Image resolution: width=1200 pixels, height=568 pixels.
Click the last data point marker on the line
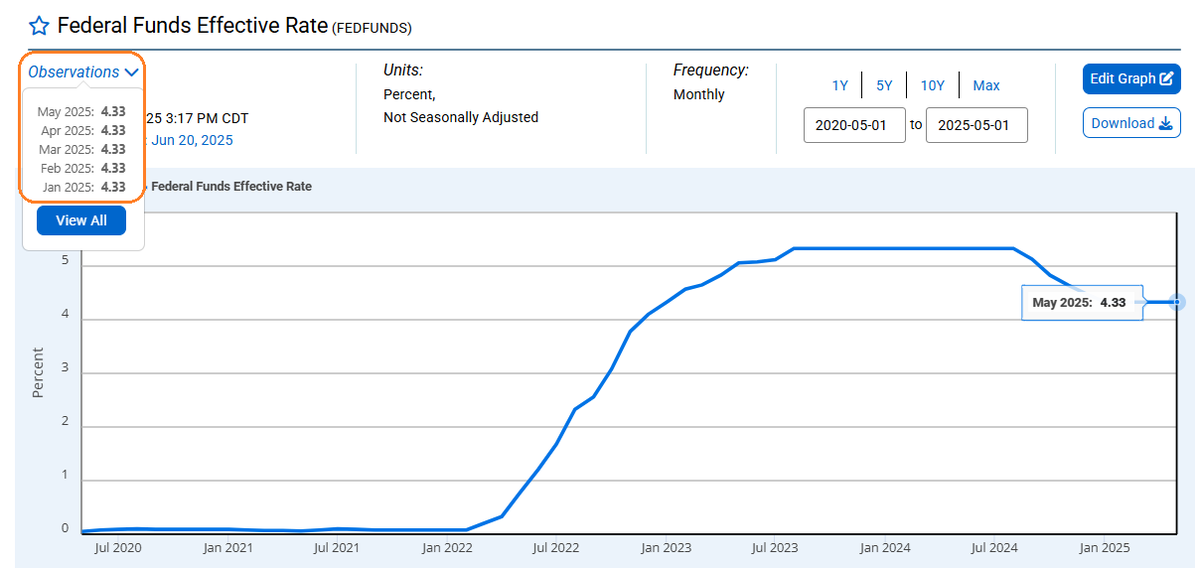pyautogui.click(x=1177, y=302)
